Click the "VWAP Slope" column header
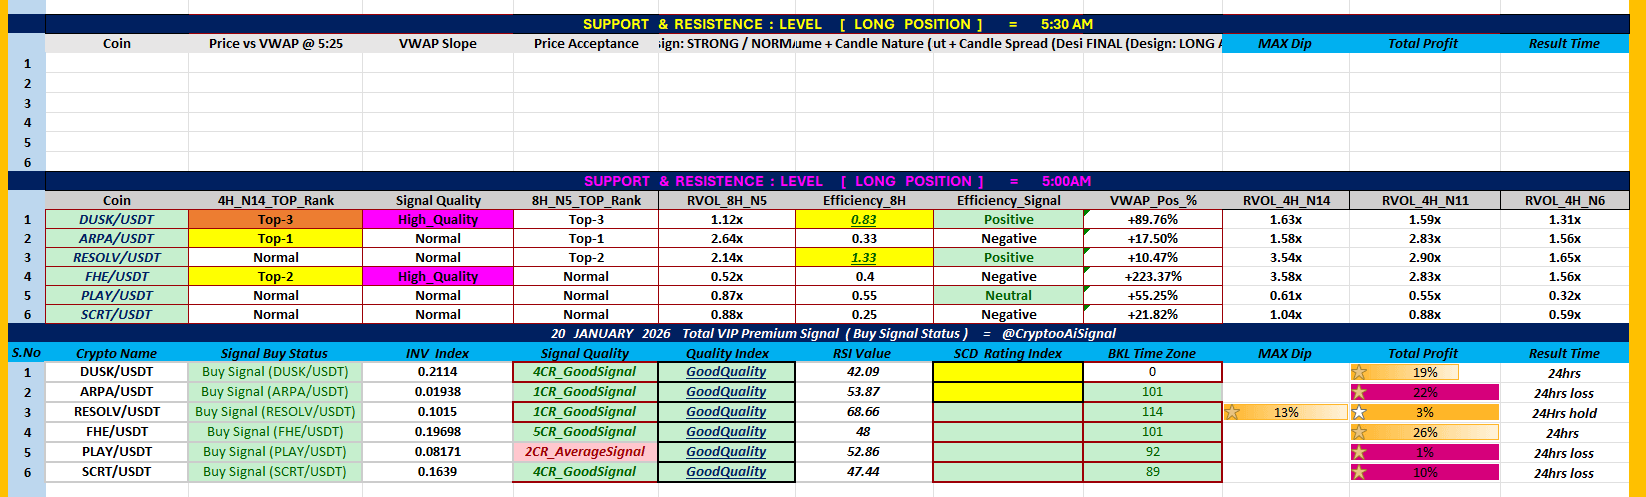 tap(438, 44)
